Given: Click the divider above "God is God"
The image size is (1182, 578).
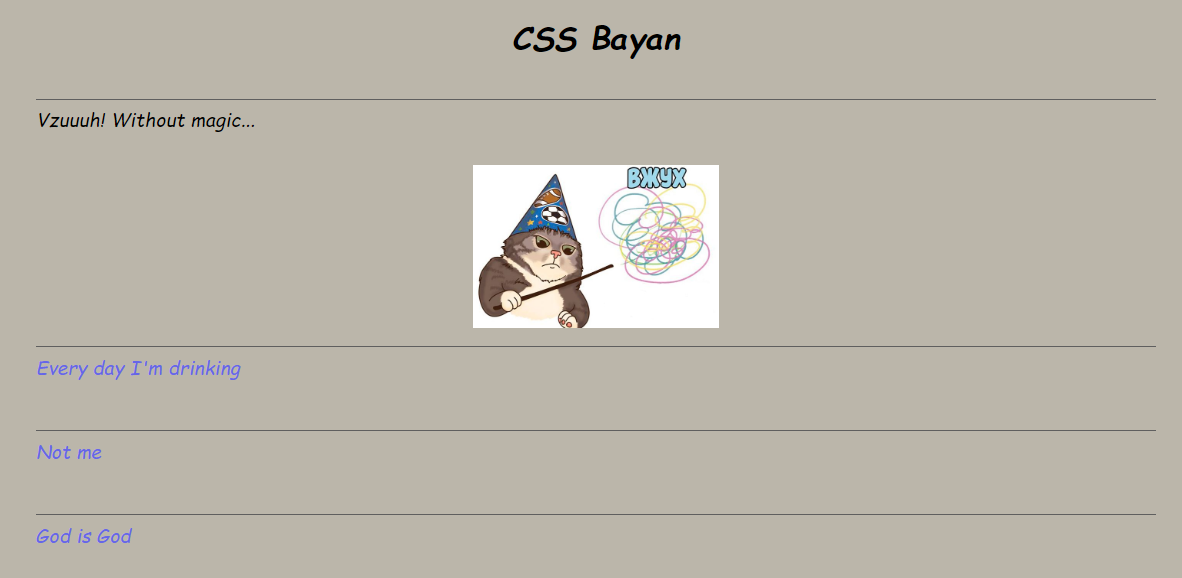Looking at the screenshot, I should pyautogui.click(x=596, y=515).
